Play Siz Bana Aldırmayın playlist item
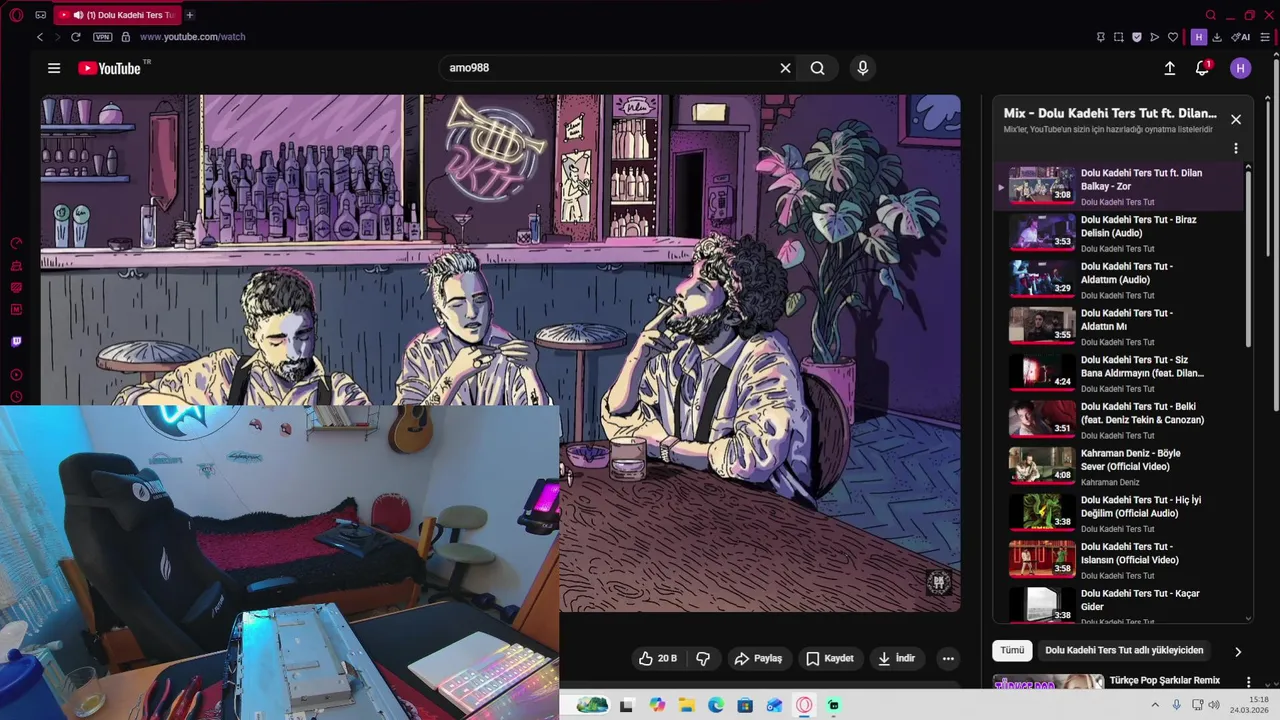Viewport: 1280px width, 720px height. [1118, 374]
